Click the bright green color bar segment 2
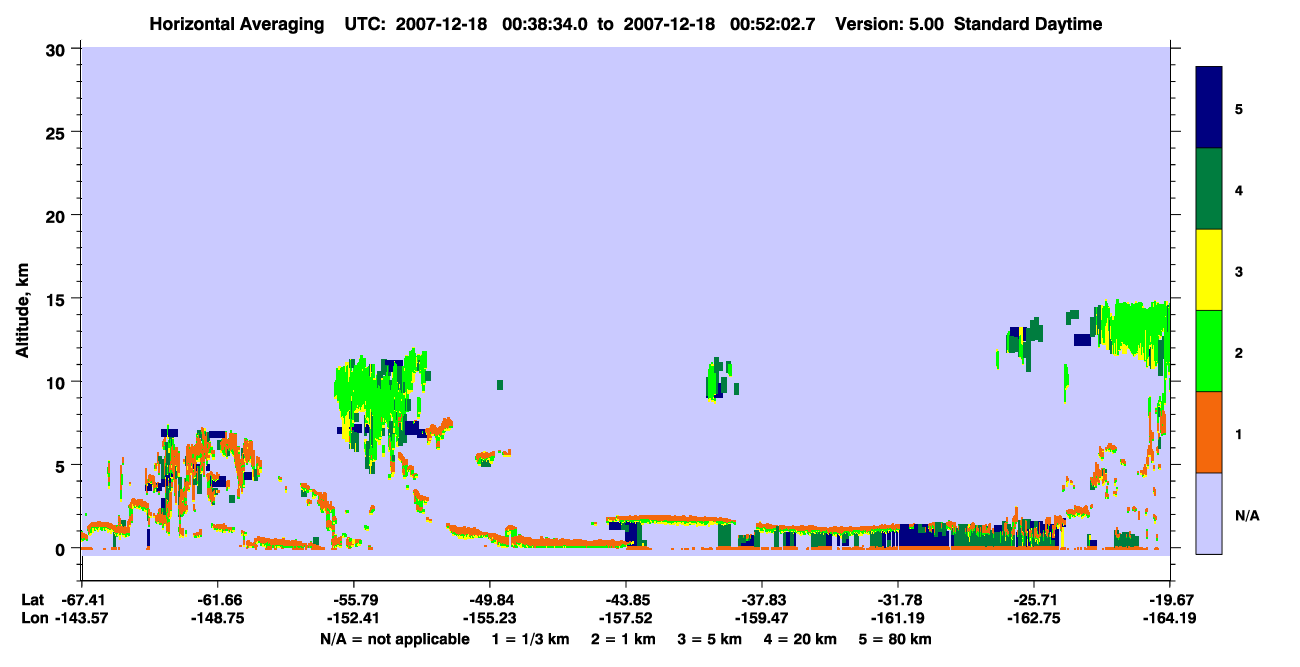This screenshot has height=667, width=1300. (1209, 351)
